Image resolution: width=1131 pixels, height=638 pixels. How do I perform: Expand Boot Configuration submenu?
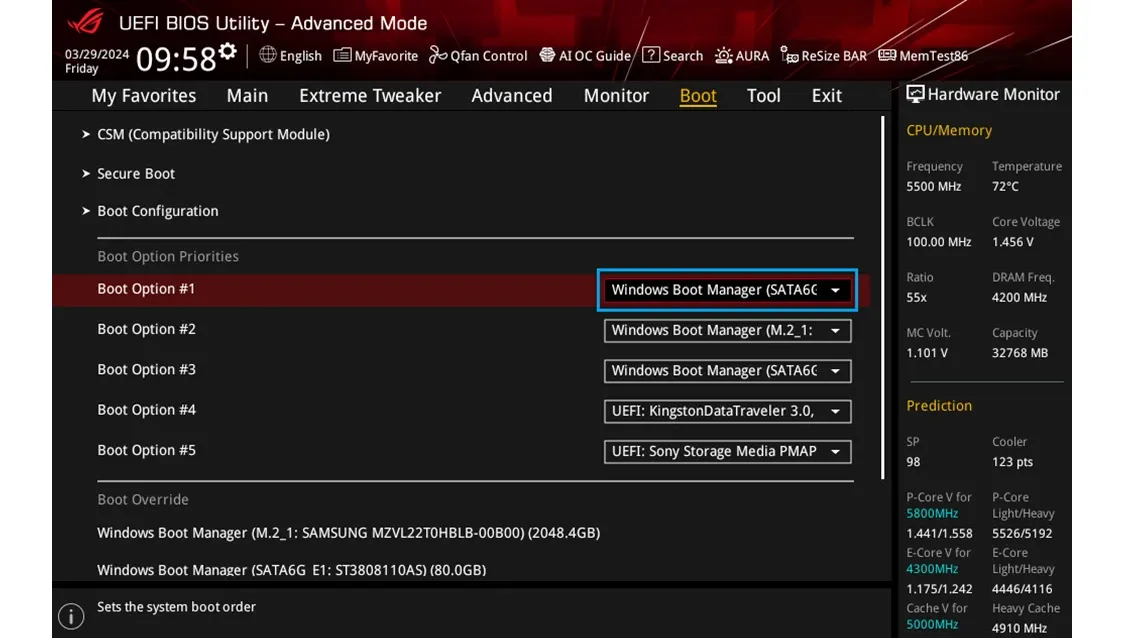(x=158, y=211)
